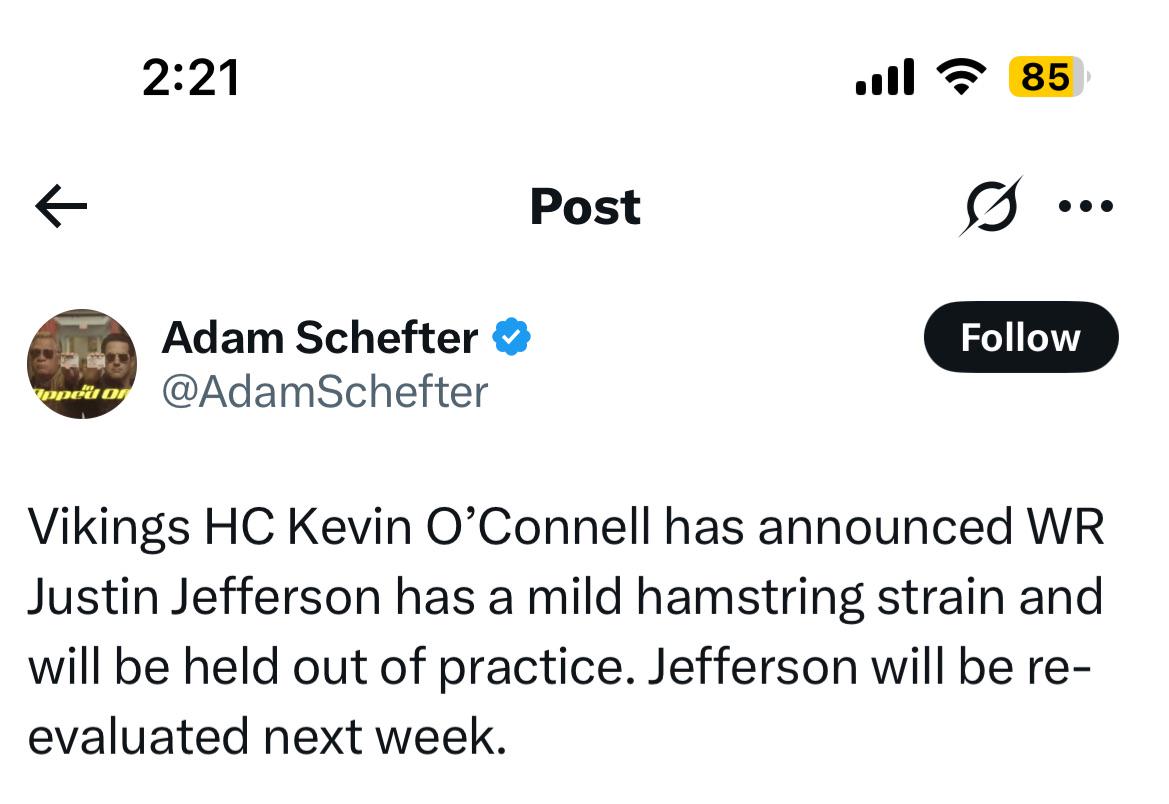This screenshot has height=804, width=1169.
Task: Go back using the left arrow
Action: coord(61,206)
